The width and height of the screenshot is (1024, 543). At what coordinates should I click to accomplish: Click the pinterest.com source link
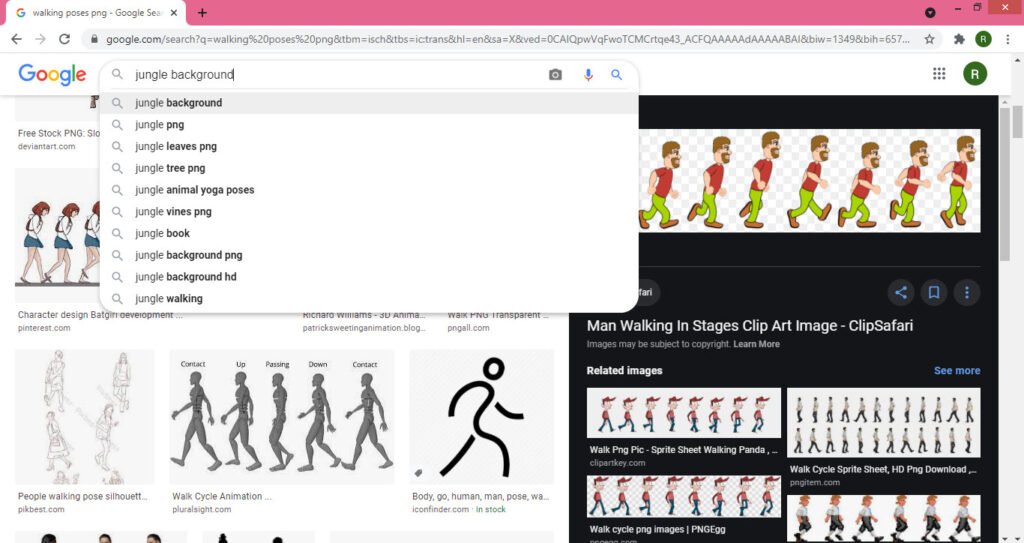point(44,328)
